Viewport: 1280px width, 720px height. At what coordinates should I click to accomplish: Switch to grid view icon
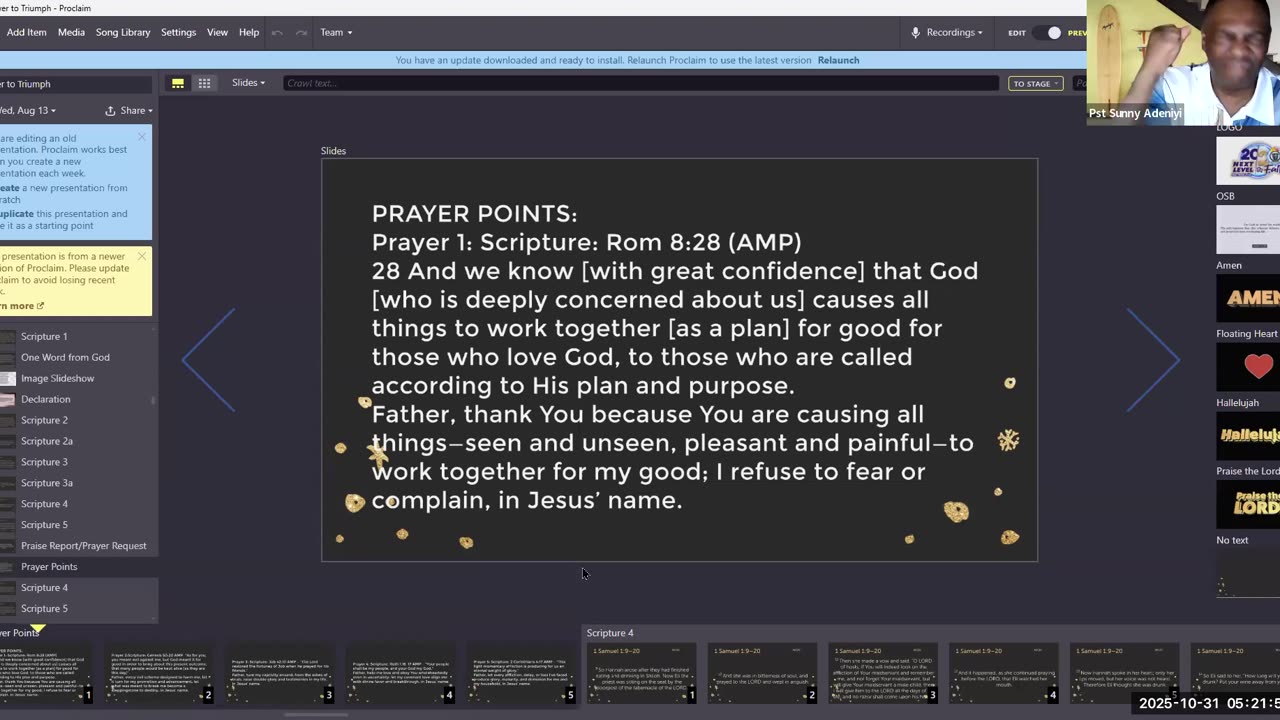[x=204, y=83]
